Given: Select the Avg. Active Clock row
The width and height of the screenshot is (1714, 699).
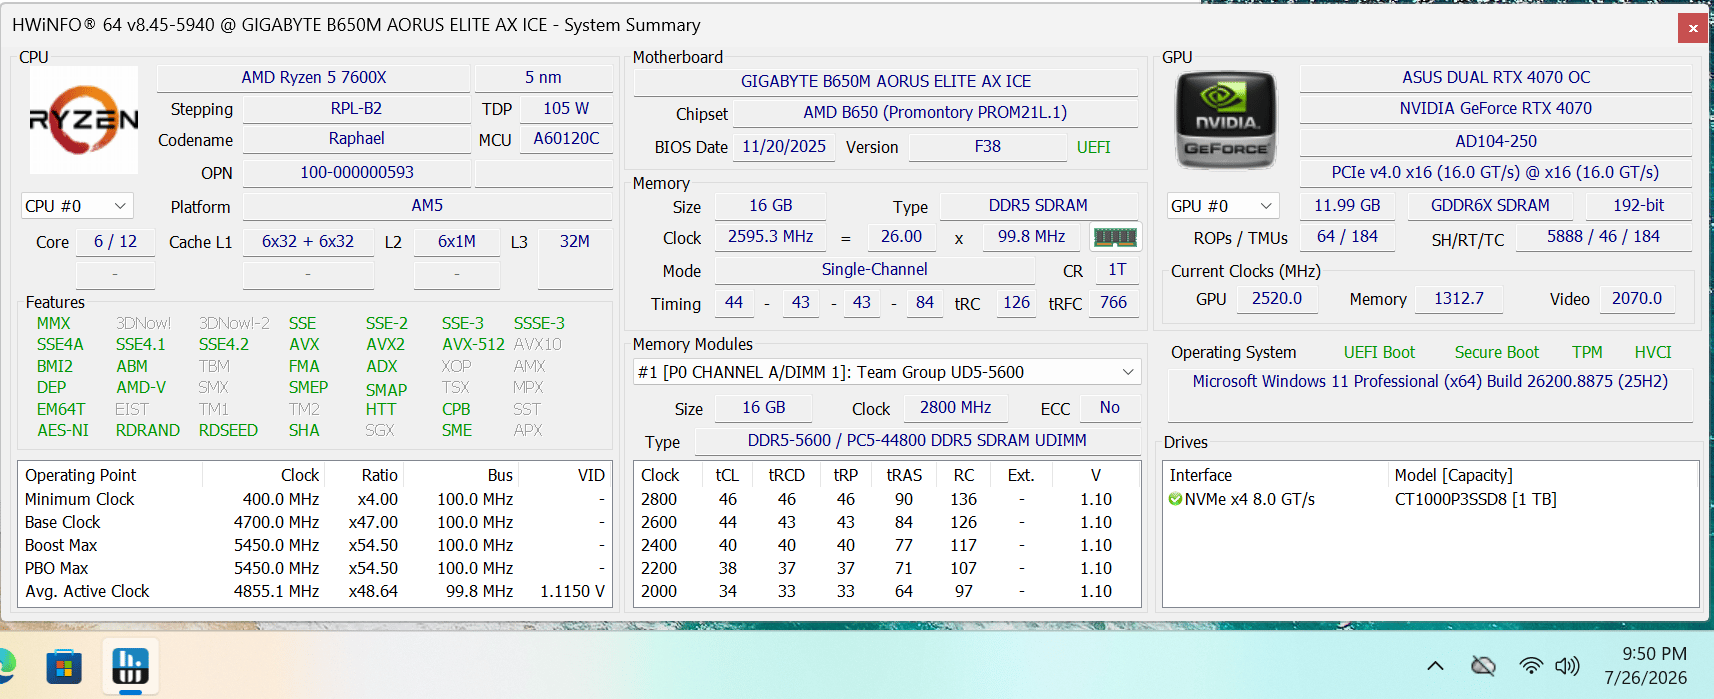Looking at the screenshot, I should [315, 591].
